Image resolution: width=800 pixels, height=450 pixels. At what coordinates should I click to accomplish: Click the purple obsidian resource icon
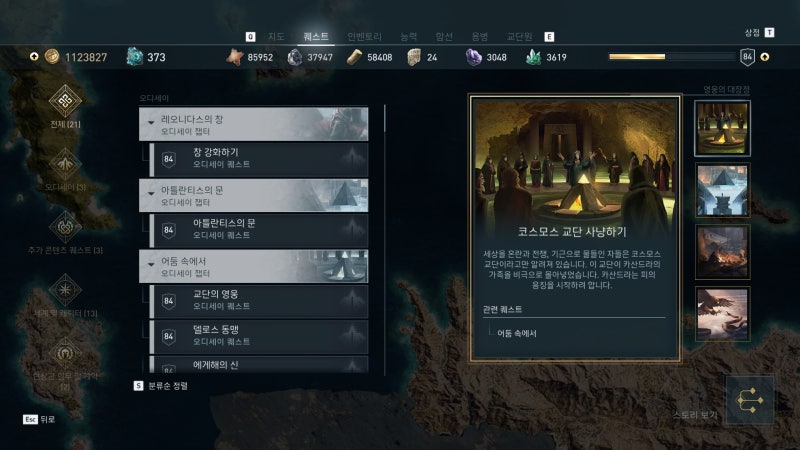pos(473,57)
